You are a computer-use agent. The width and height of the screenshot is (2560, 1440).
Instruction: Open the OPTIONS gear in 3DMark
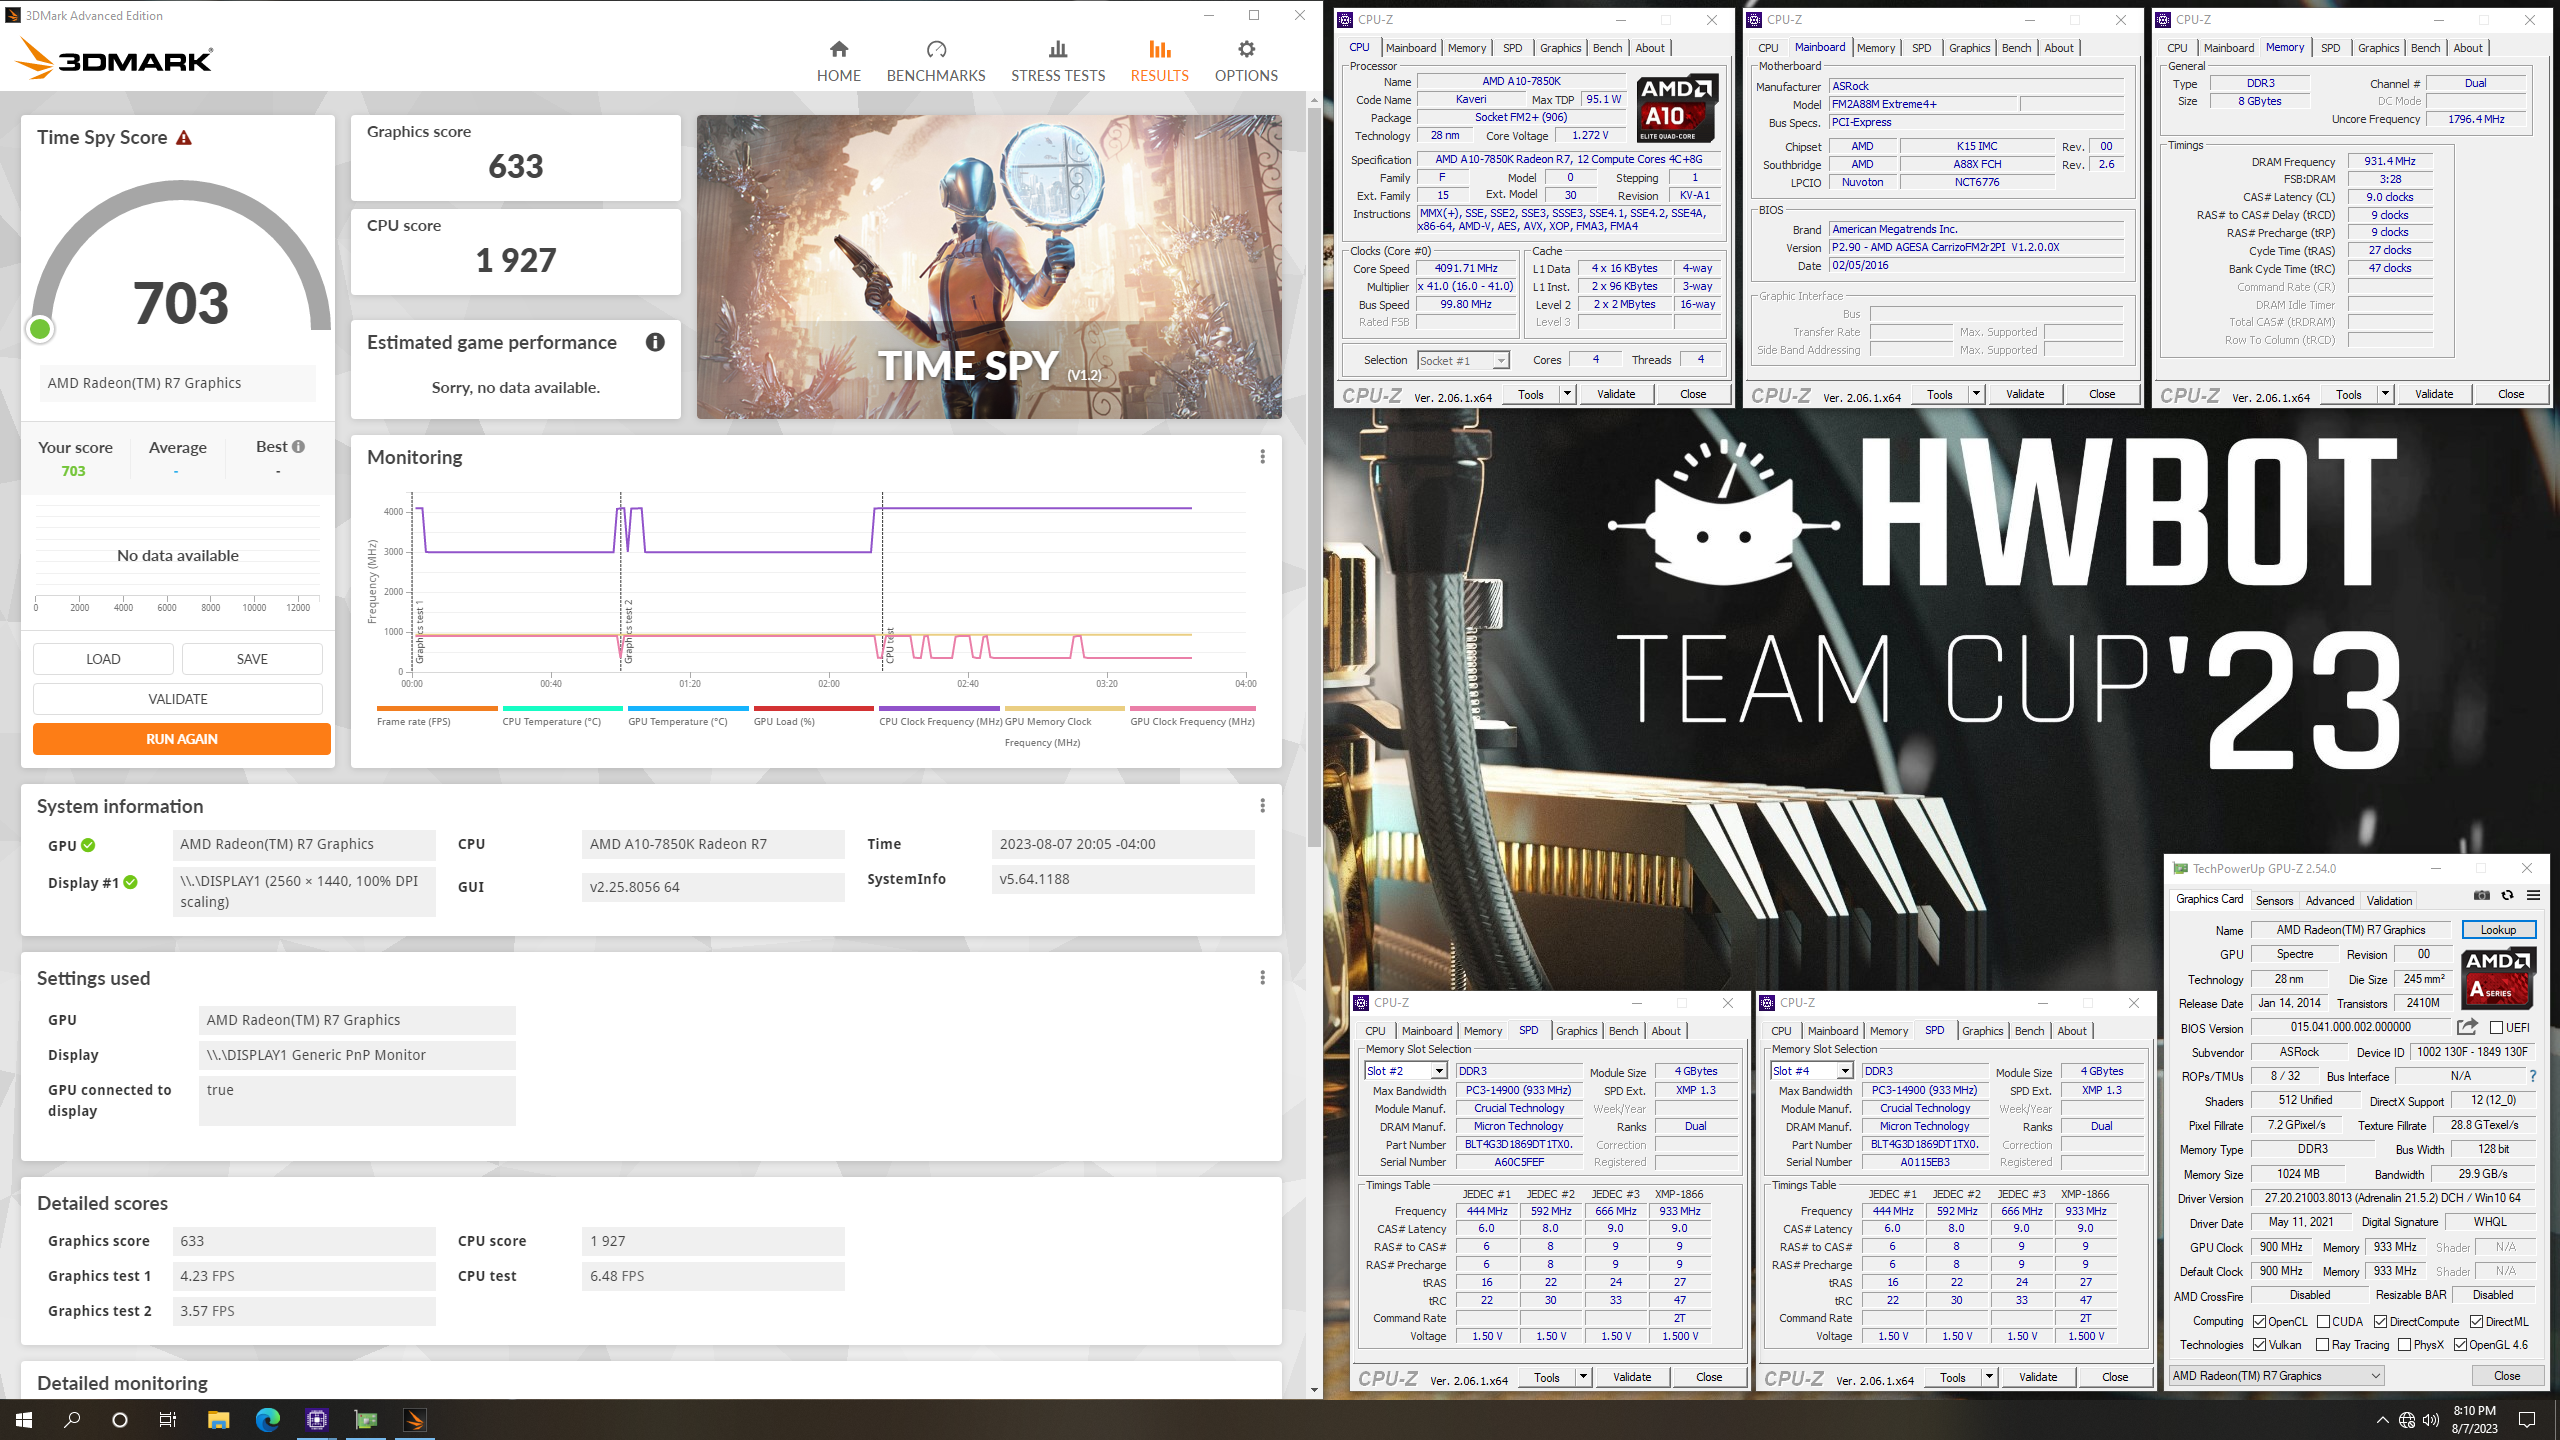[1246, 61]
